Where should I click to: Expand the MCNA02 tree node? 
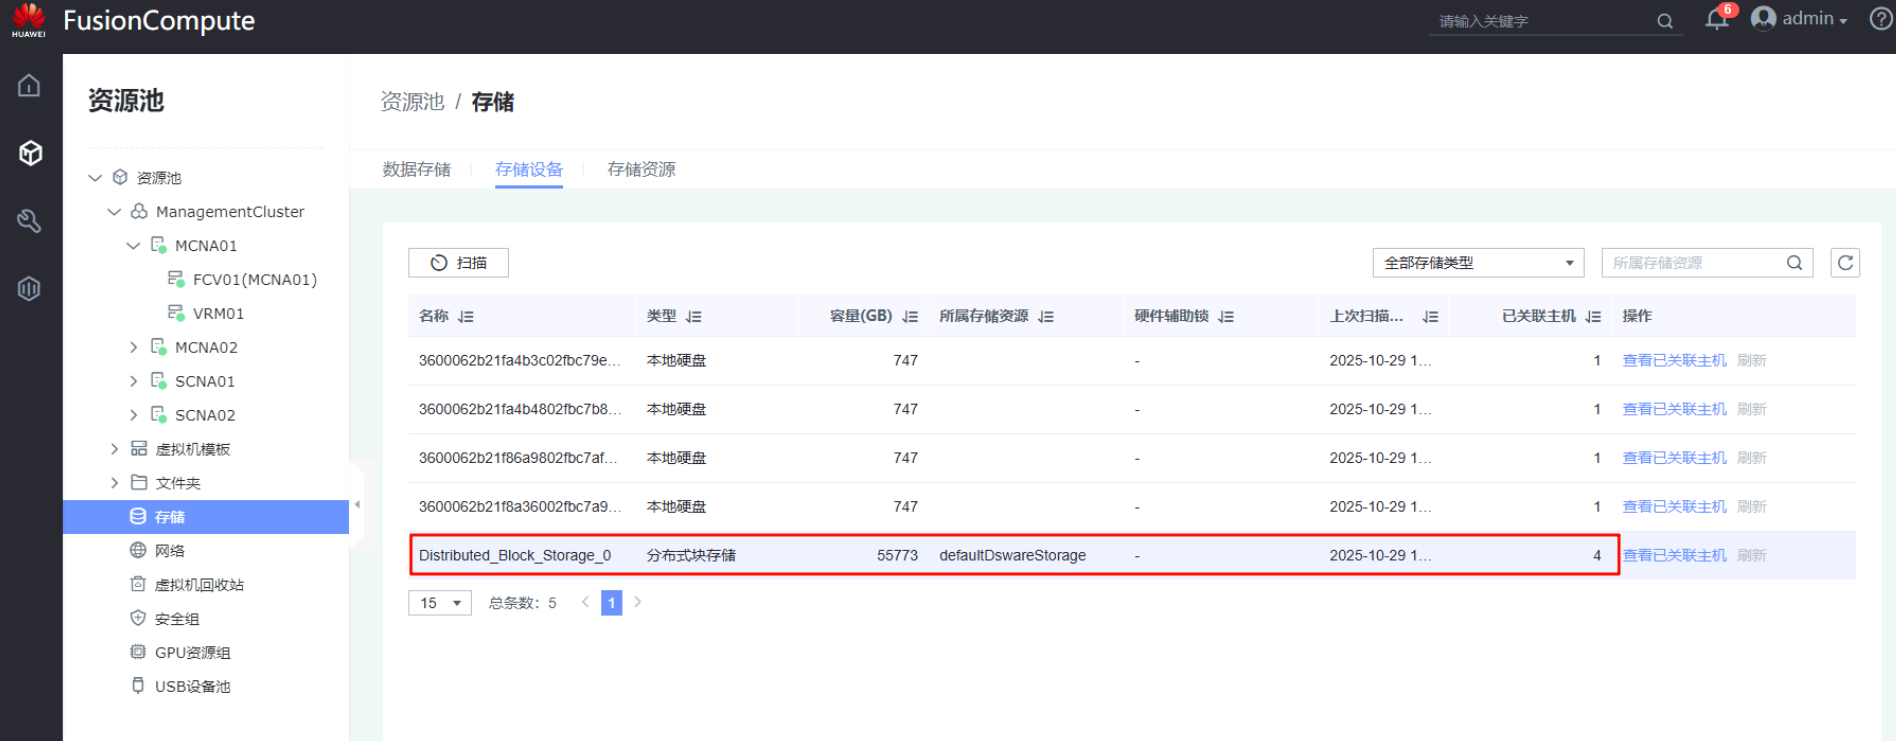click(x=134, y=347)
